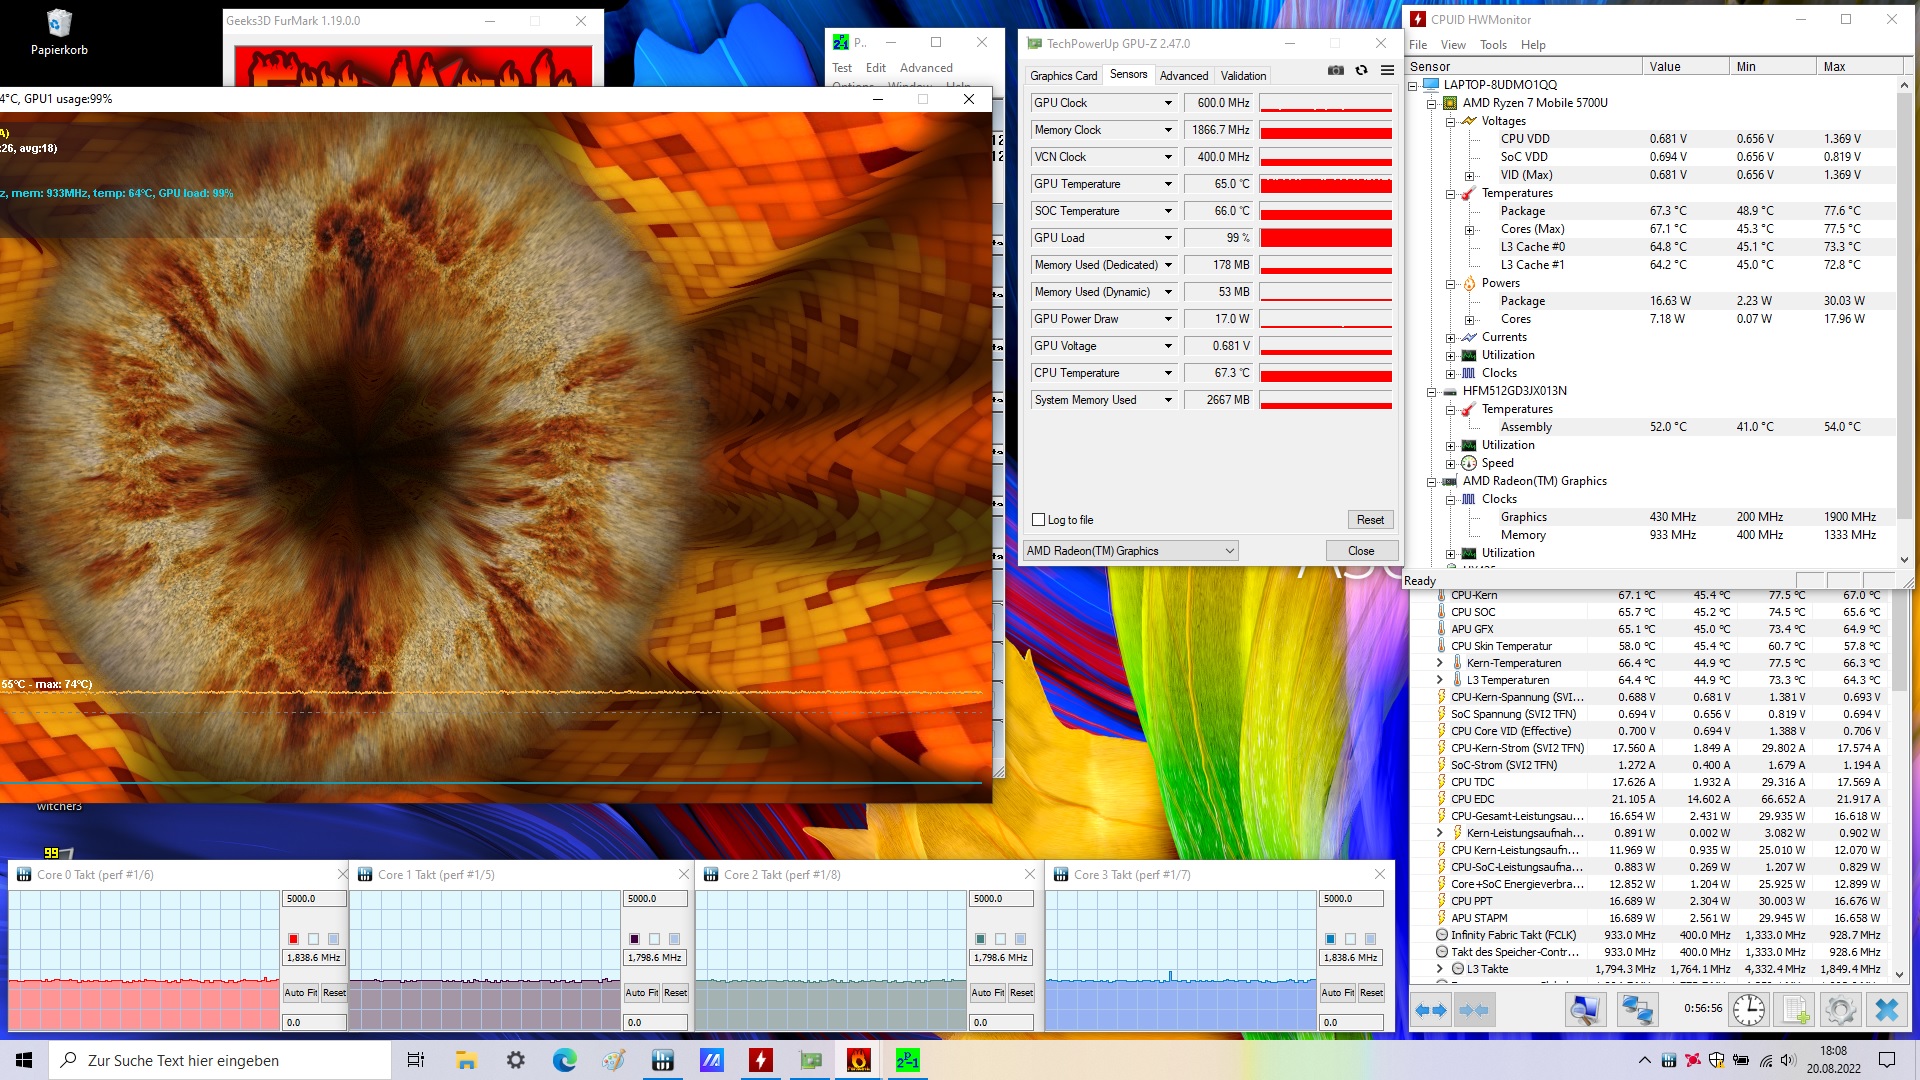This screenshot has width=1920, height=1080.
Task: Open the GPU-Z hamburger menu icon
Action: pyautogui.click(x=1387, y=70)
